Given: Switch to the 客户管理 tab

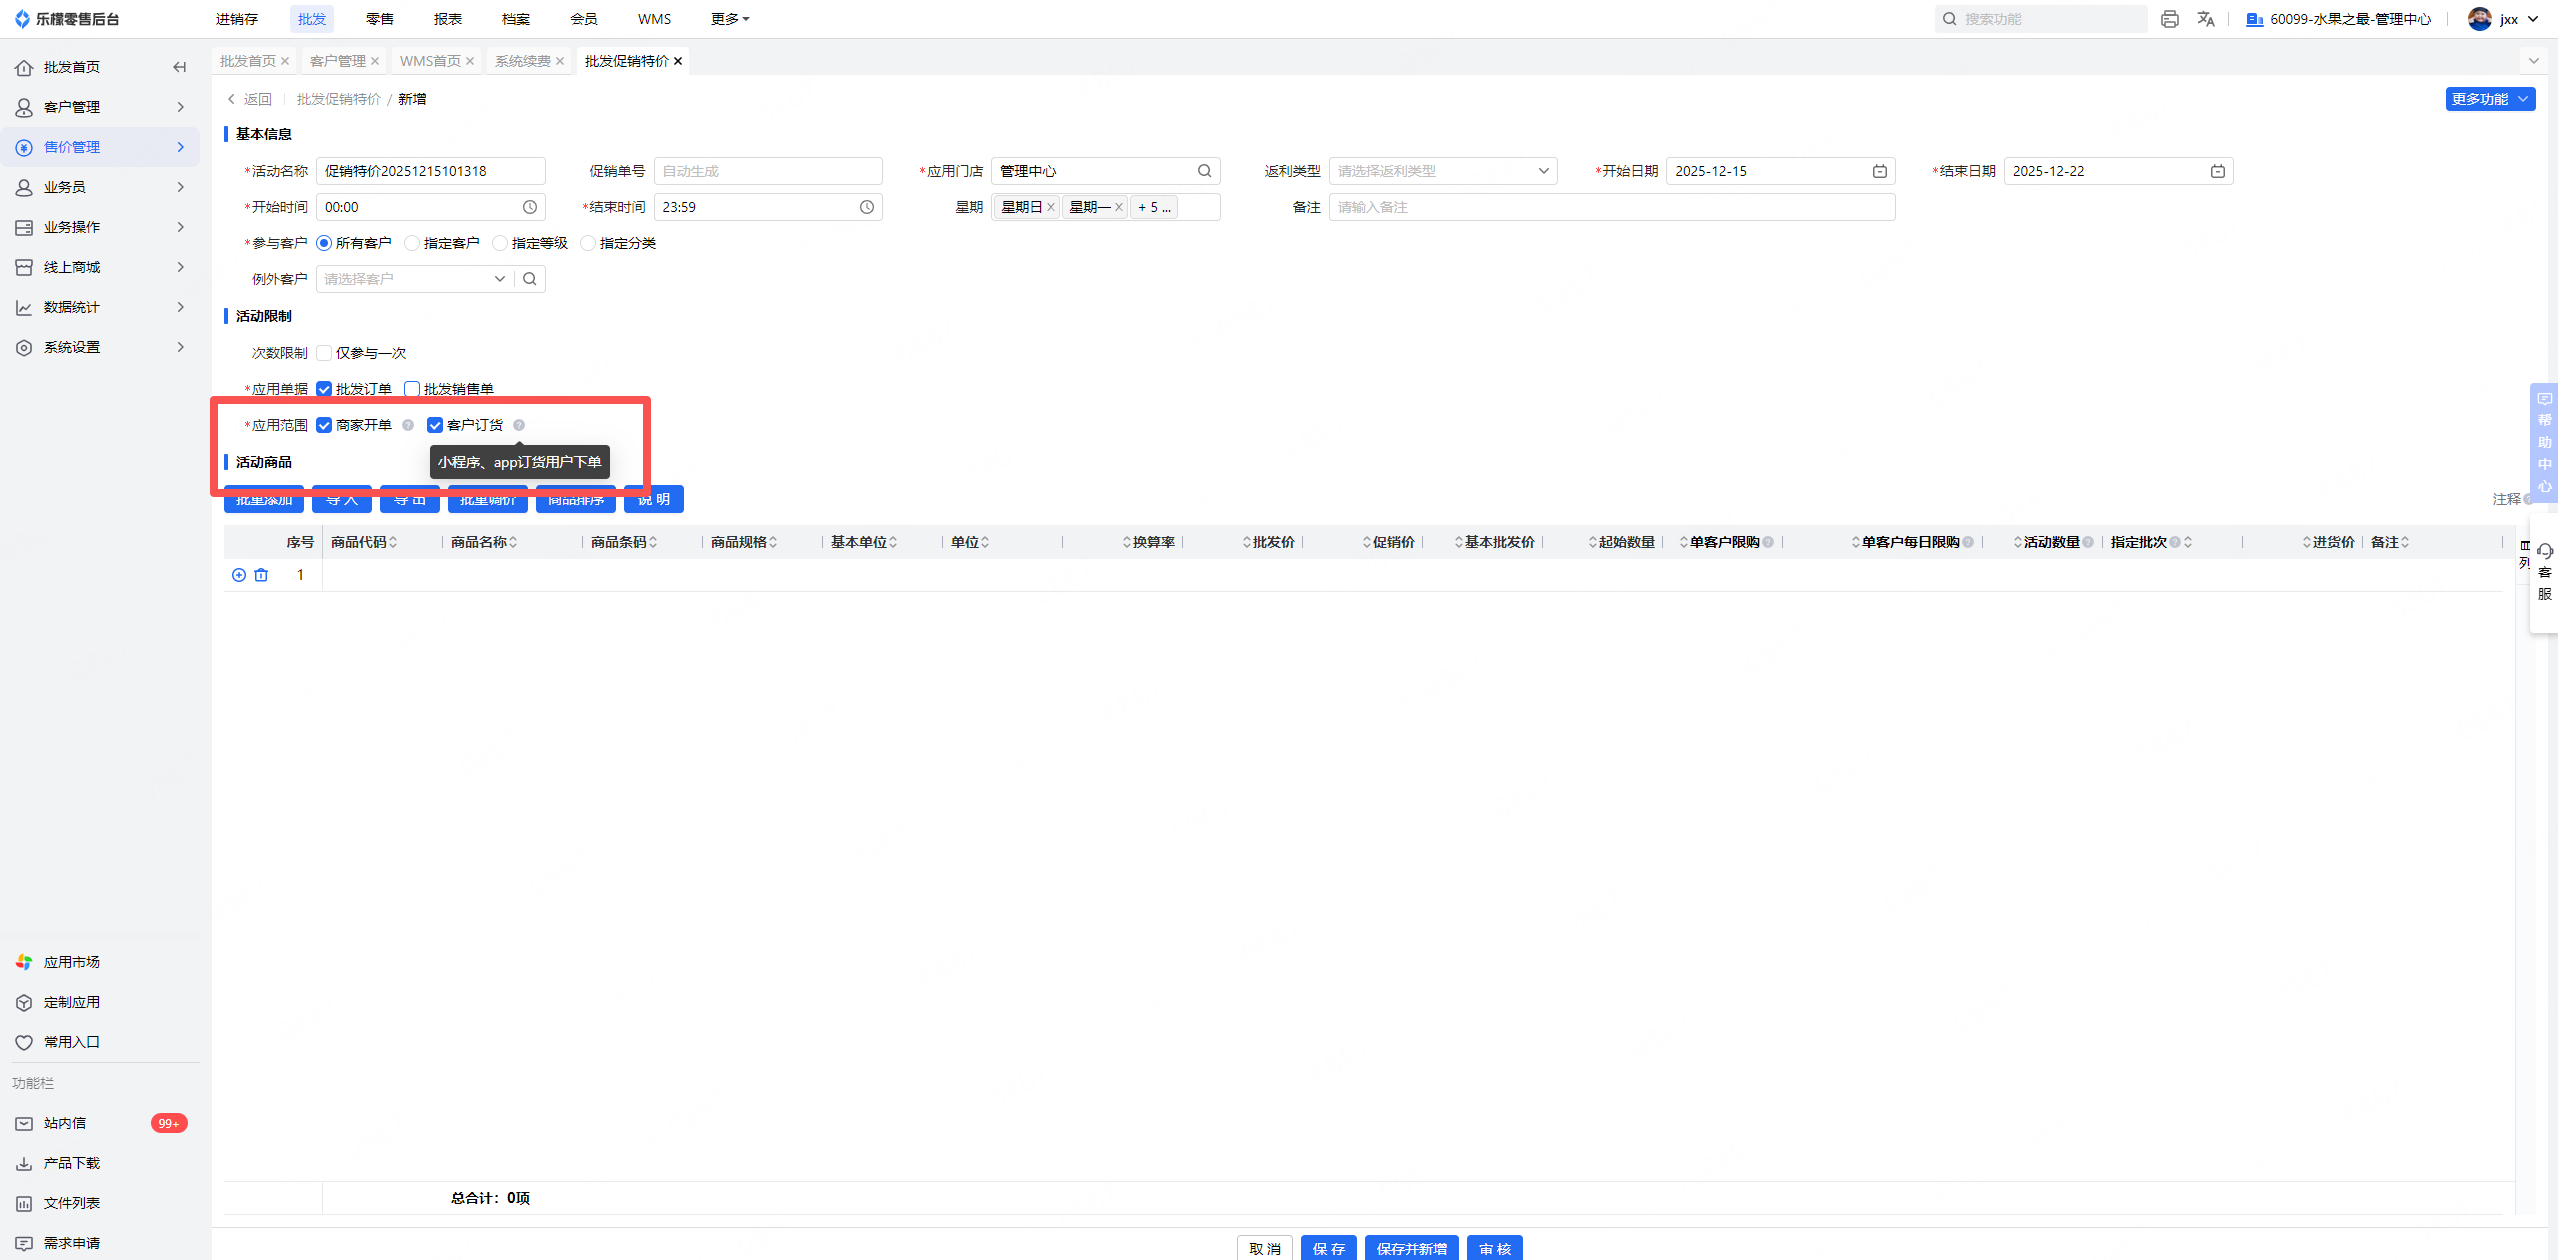Looking at the screenshot, I should [x=338, y=61].
